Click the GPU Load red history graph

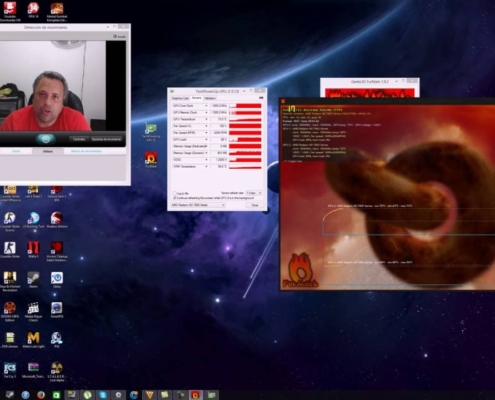coord(245,139)
